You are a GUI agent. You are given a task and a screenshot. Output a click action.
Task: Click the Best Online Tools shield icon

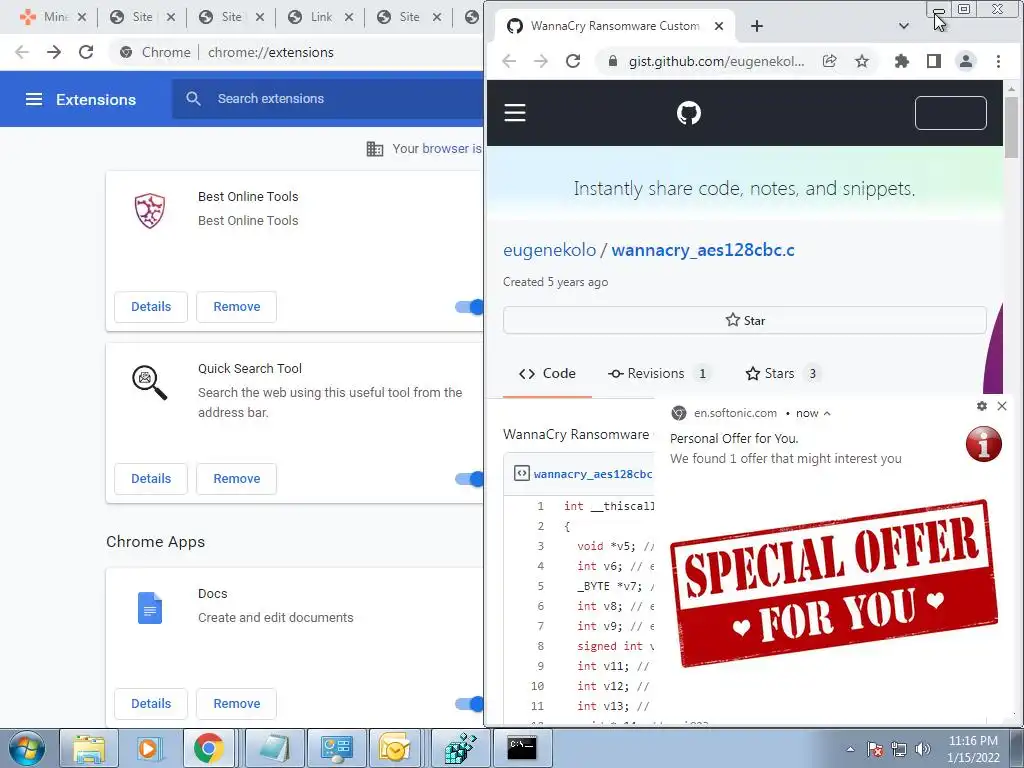click(x=150, y=210)
